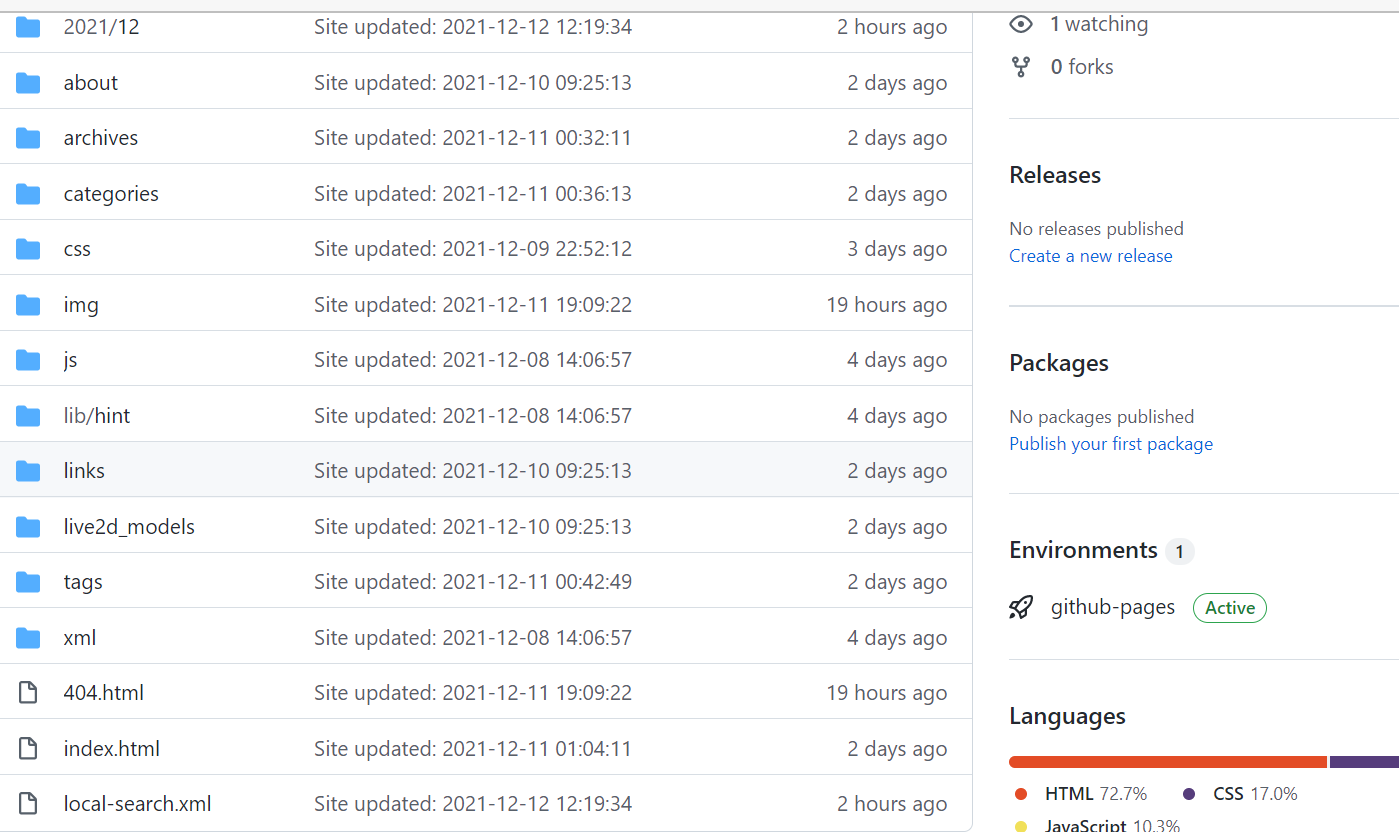1399x832 pixels.
Task: Click the folder icon beside xml
Action: click(x=28, y=638)
